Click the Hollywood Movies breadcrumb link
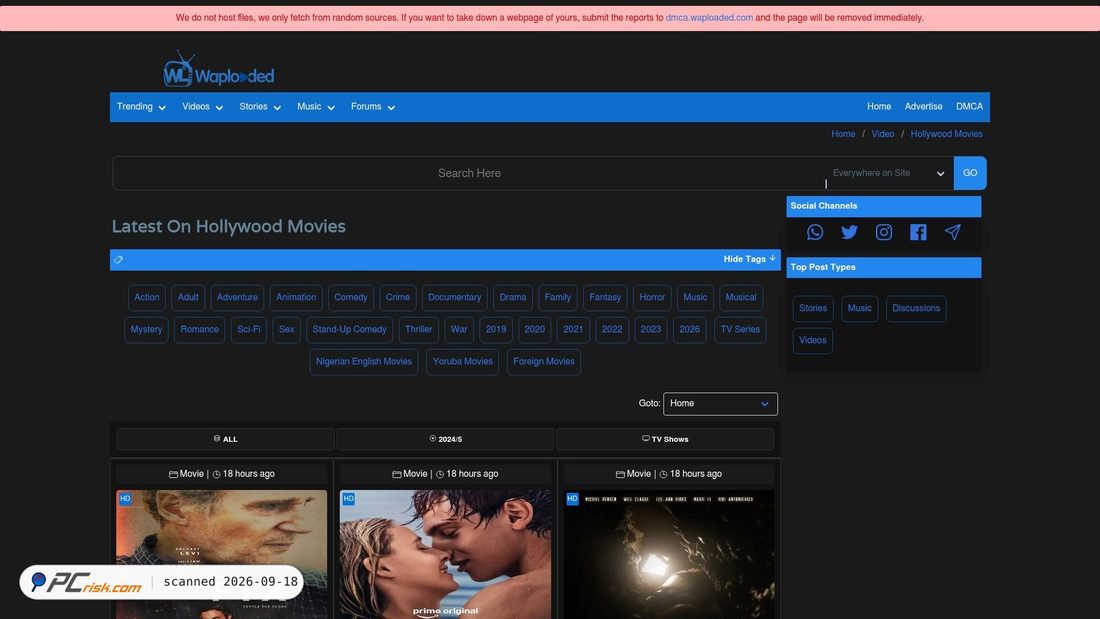The image size is (1100, 619). pyautogui.click(x=946, y=134)
